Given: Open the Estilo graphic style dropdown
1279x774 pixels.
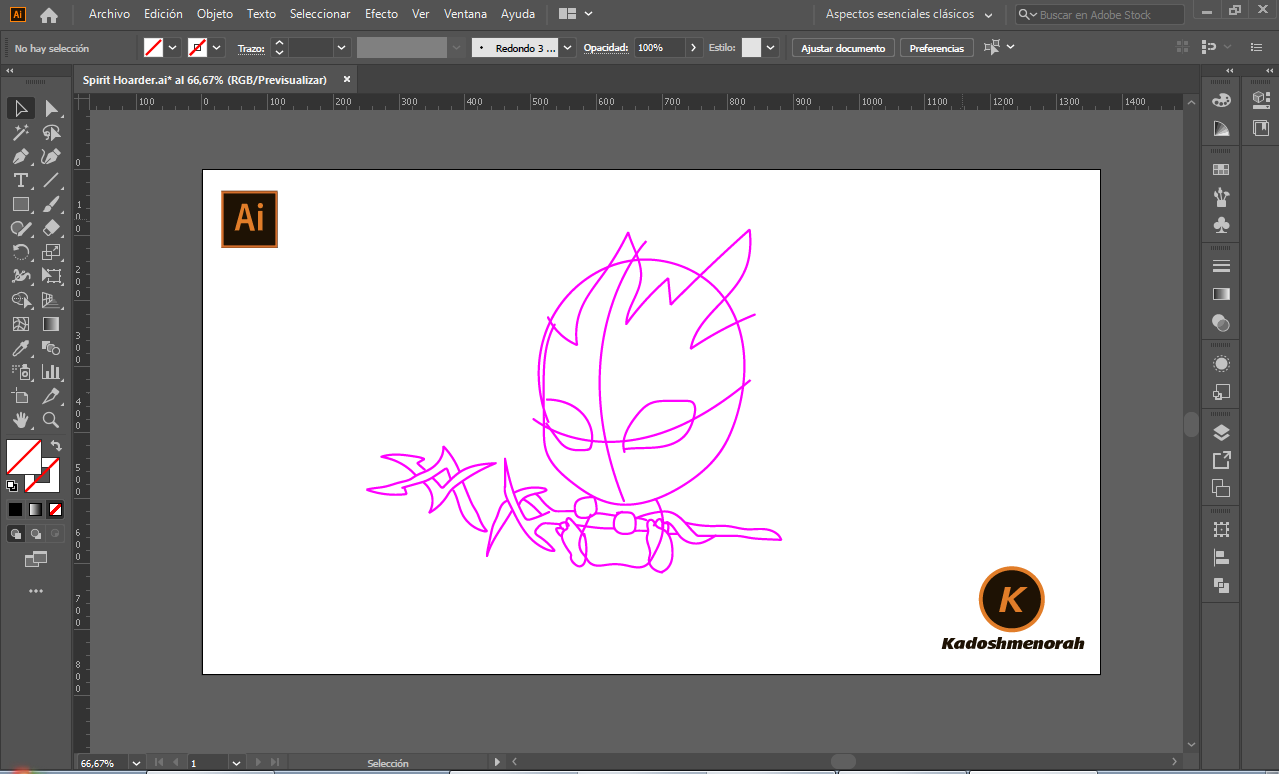Looking at the screenshot, I should click(x=772, y=47).
